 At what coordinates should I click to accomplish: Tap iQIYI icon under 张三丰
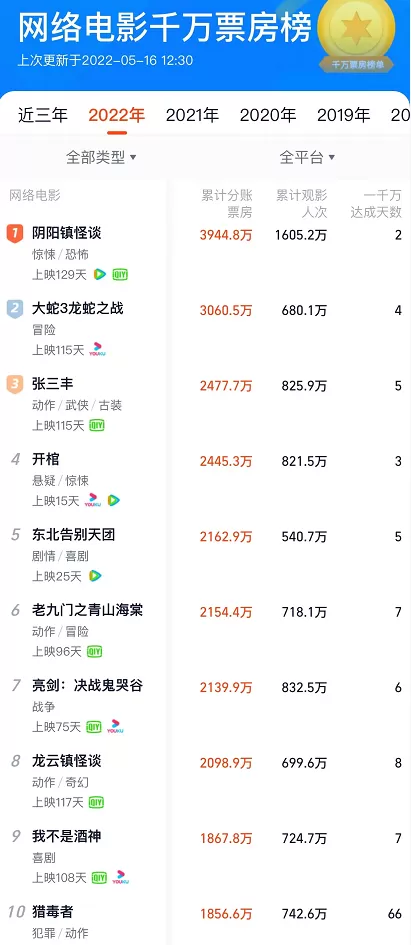click(x=97, y=425)
